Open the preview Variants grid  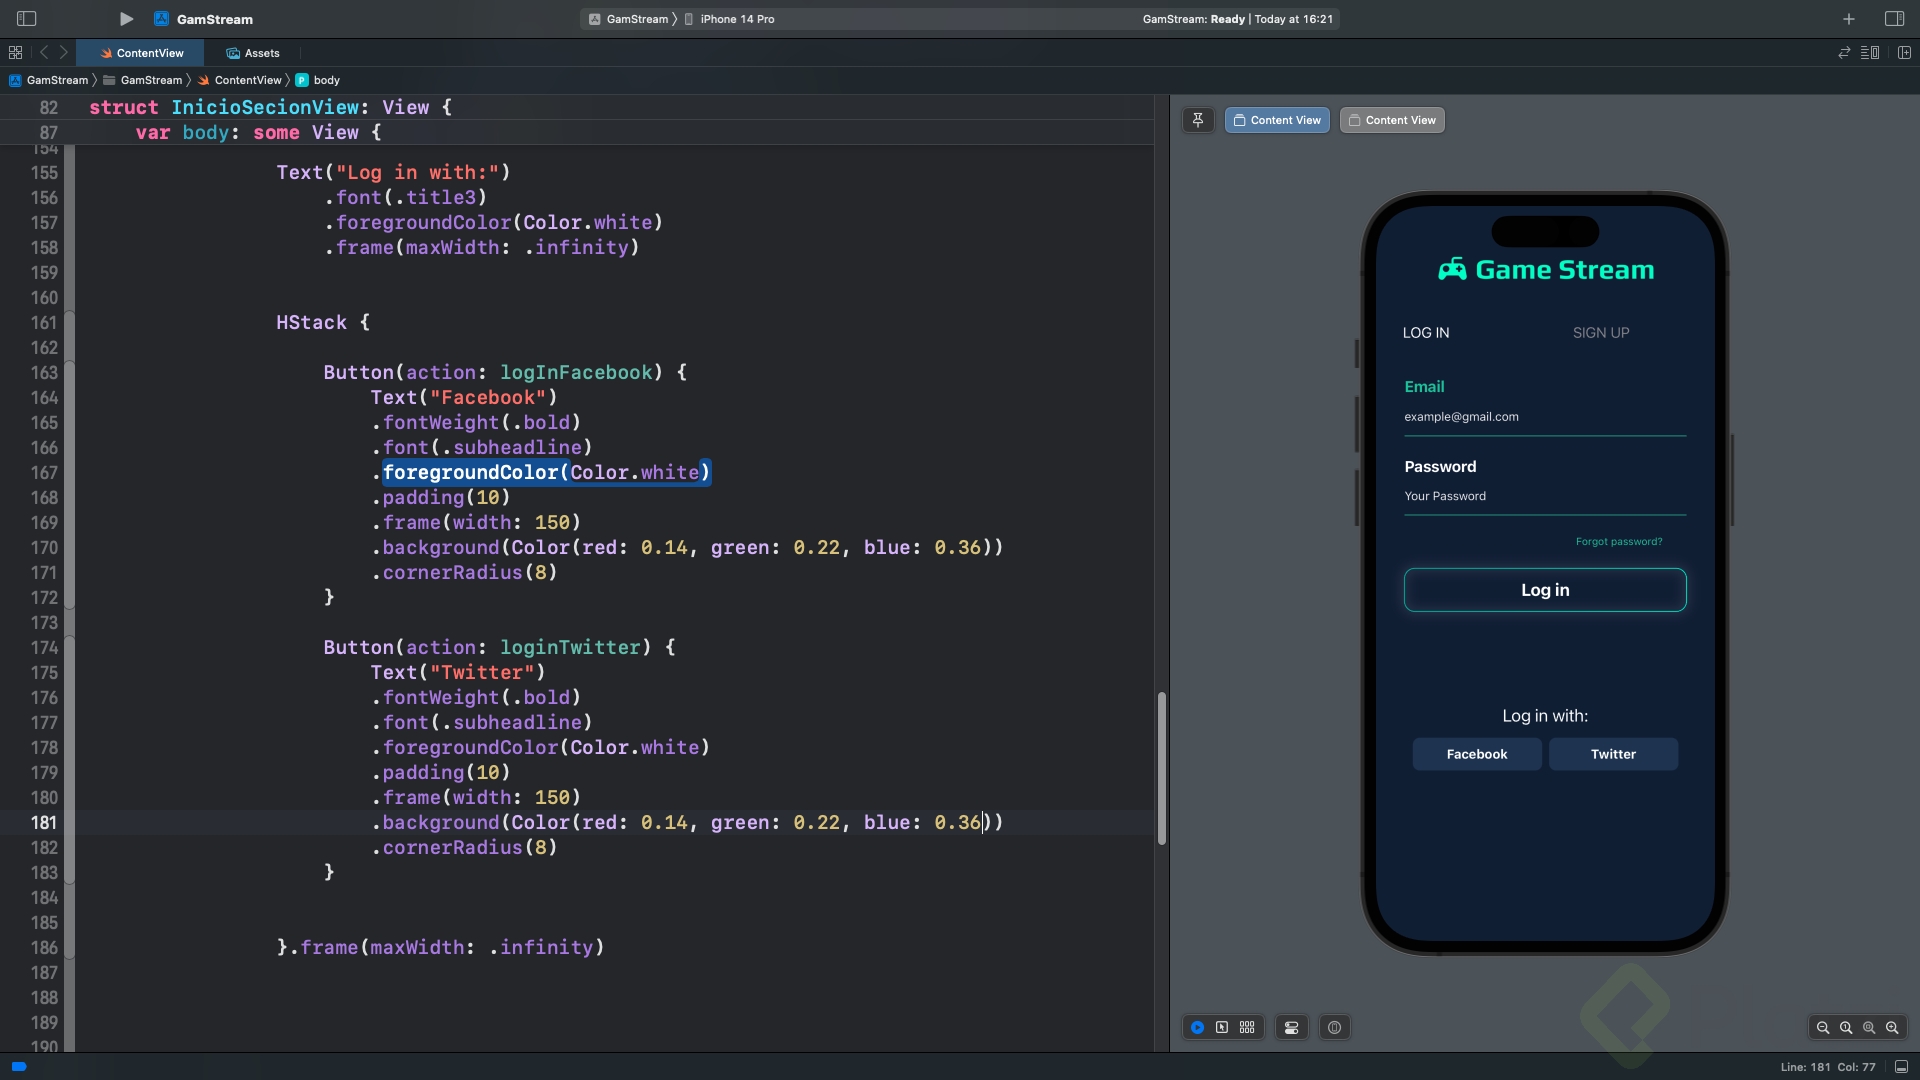(x=1247, y=1027)
